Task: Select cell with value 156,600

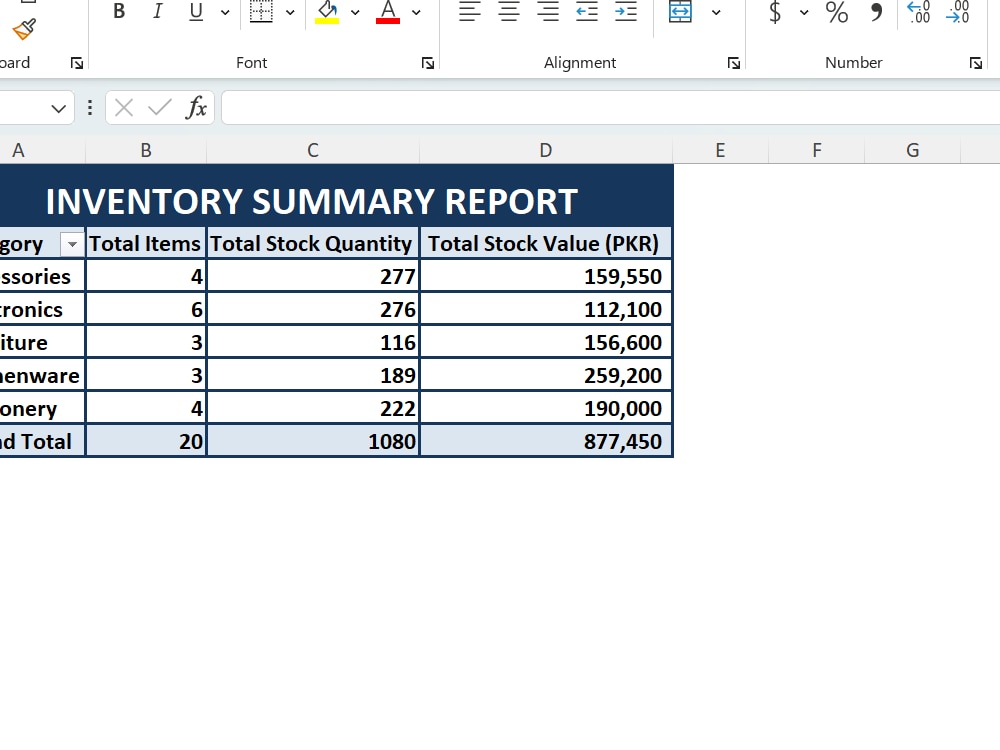Action: 546,342
